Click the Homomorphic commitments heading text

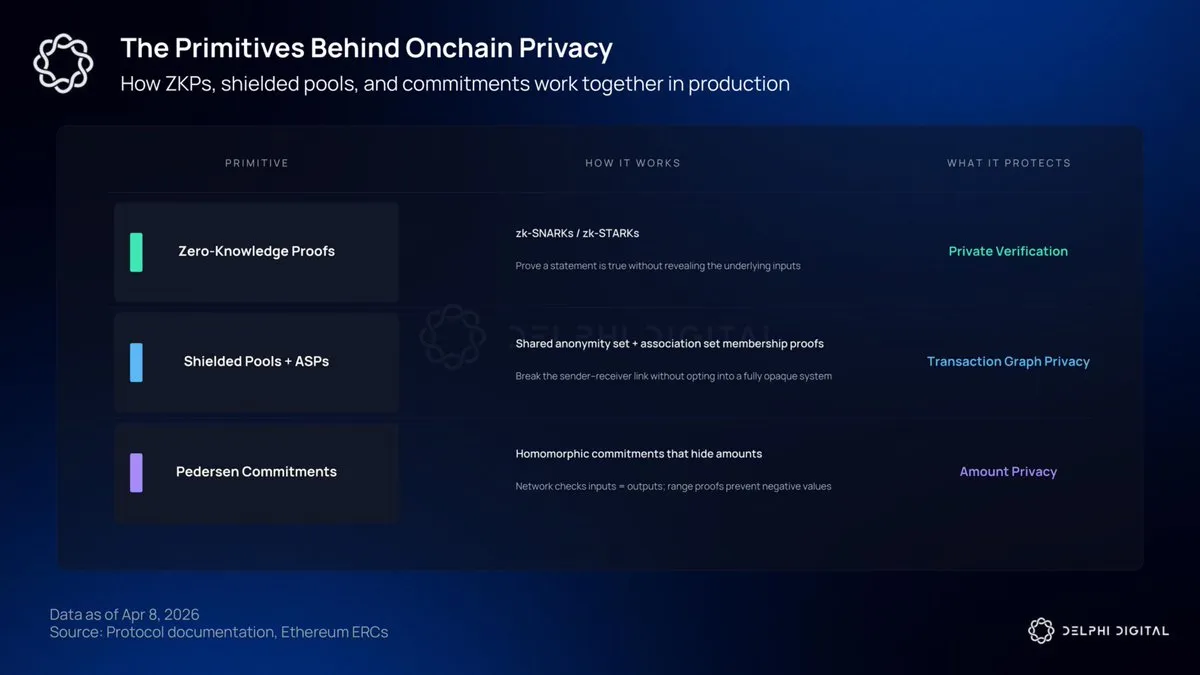(x=638, y=454)
